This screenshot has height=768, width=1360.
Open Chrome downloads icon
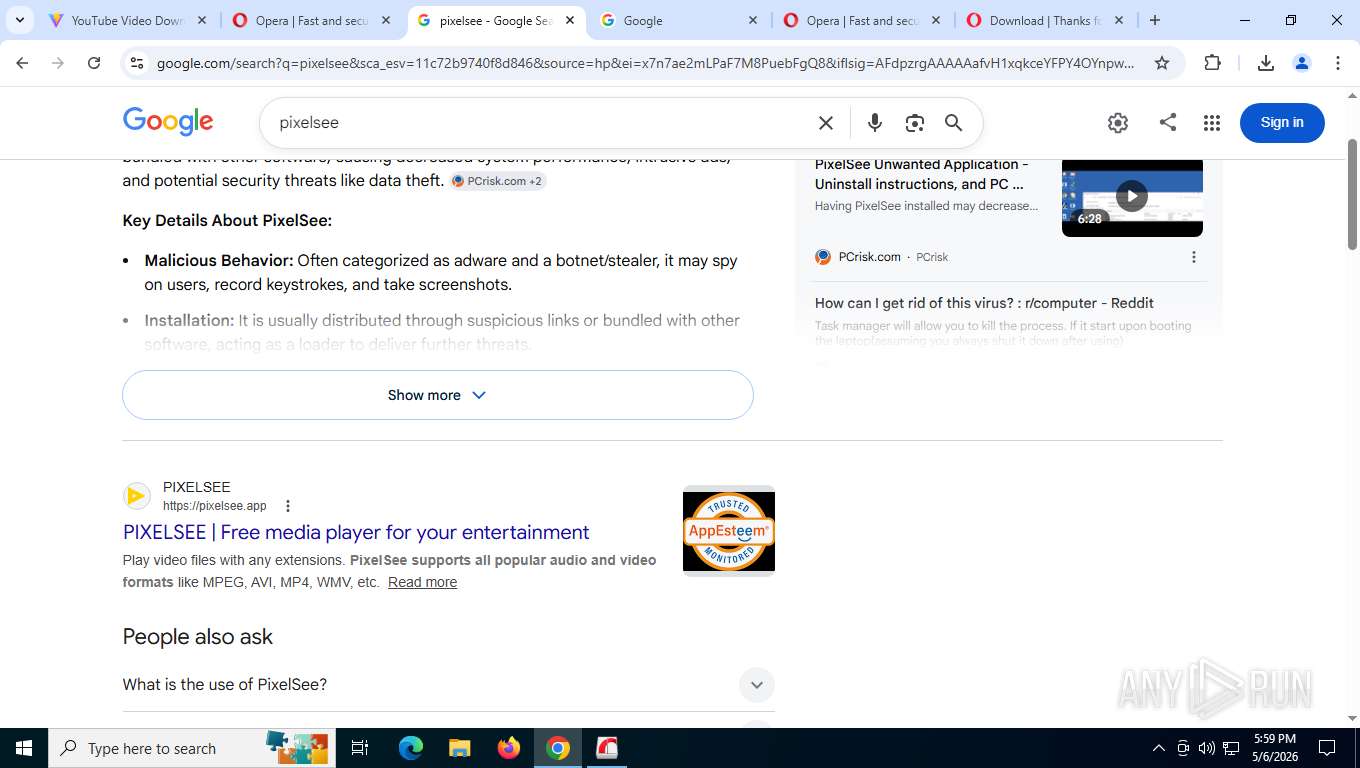coord(1265,63)
